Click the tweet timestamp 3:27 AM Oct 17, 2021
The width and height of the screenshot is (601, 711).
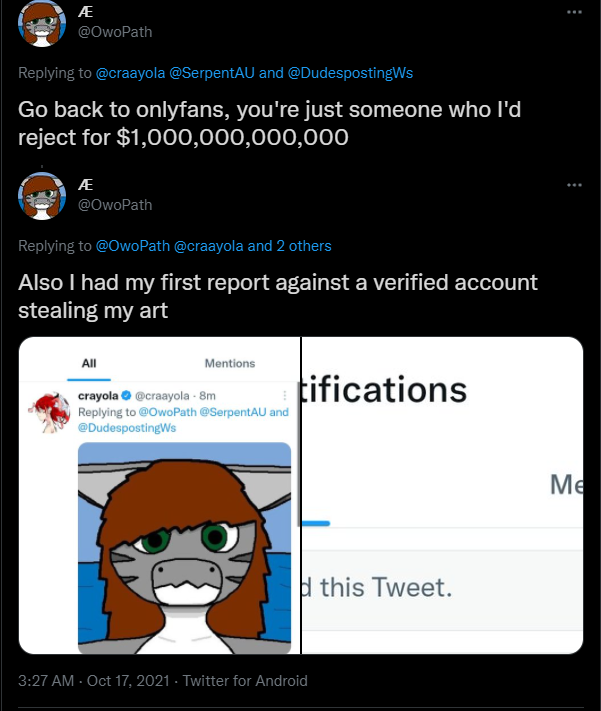pyautogui.click(x=94, y=681)
